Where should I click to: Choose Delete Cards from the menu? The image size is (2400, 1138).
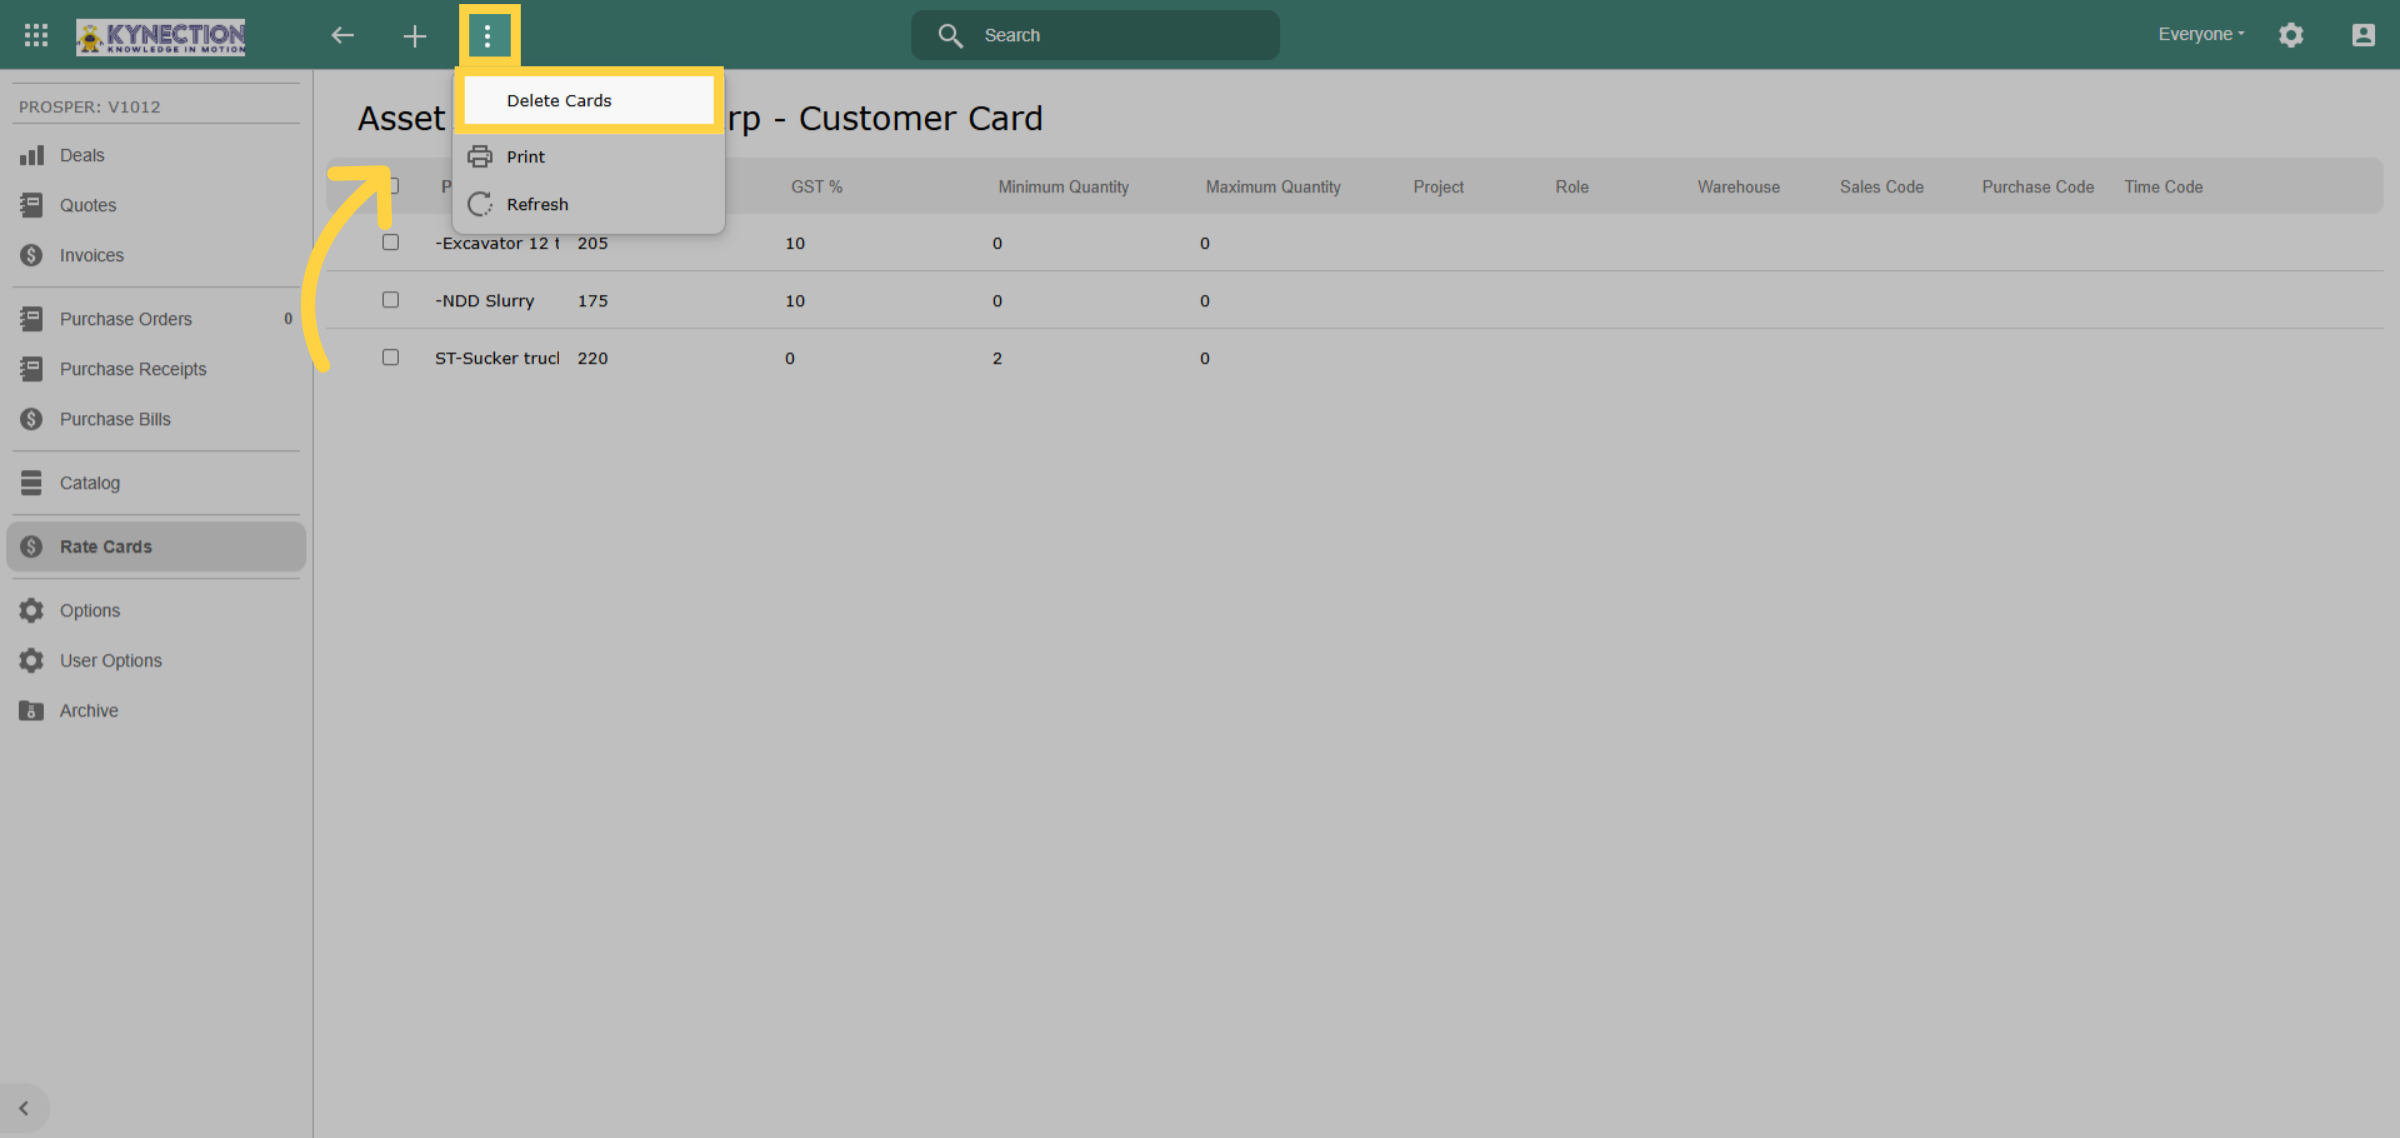point(589,101)
